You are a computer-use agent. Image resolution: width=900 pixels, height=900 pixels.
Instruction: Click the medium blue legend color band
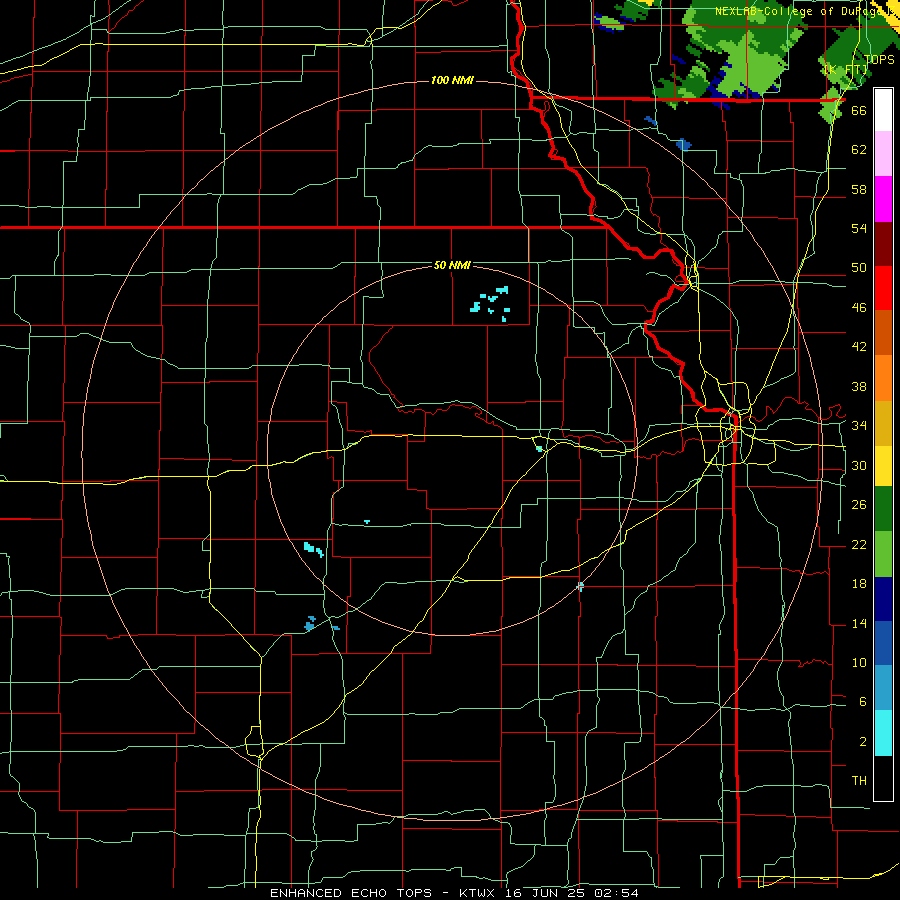[883, 643]
